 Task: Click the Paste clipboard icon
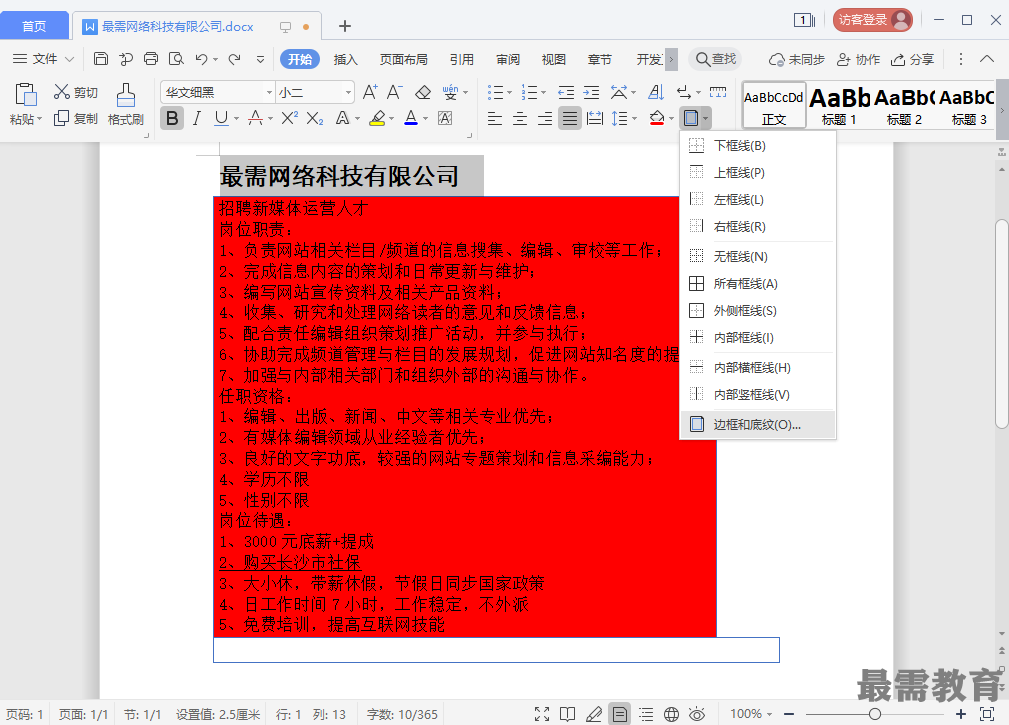coord(26,95)
